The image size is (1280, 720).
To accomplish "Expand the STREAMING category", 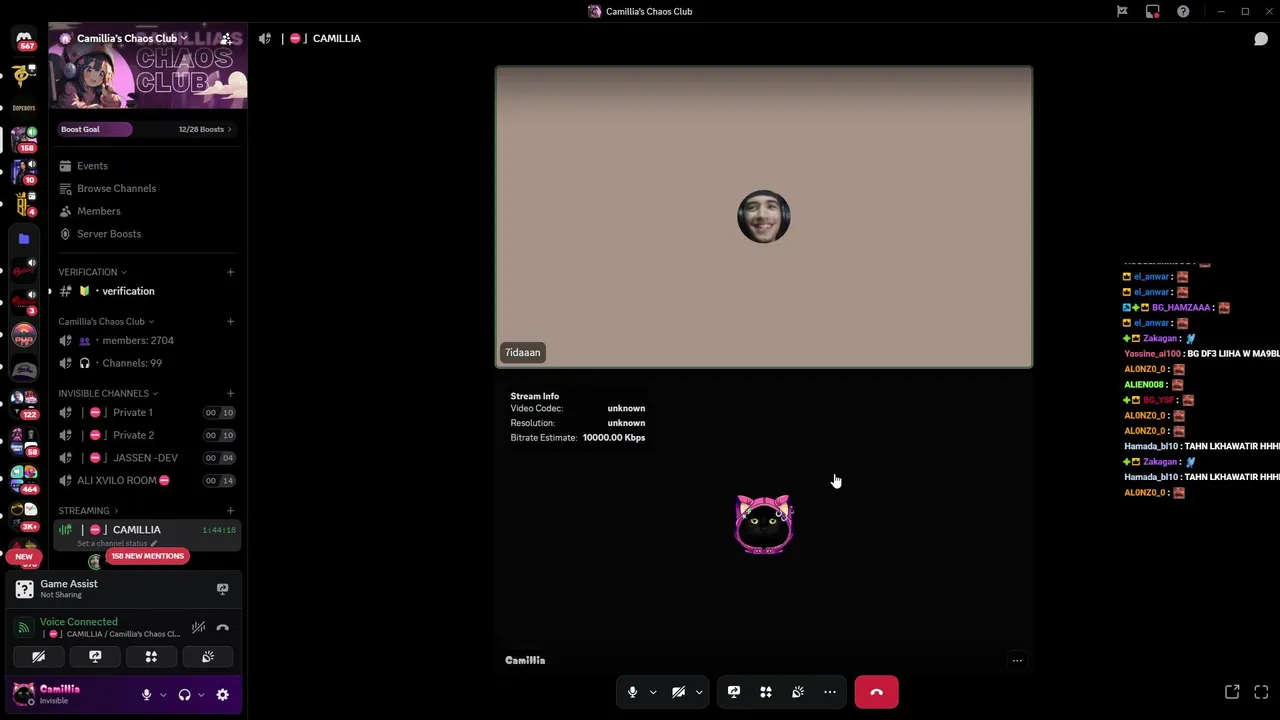I will (x=88, y=511).
